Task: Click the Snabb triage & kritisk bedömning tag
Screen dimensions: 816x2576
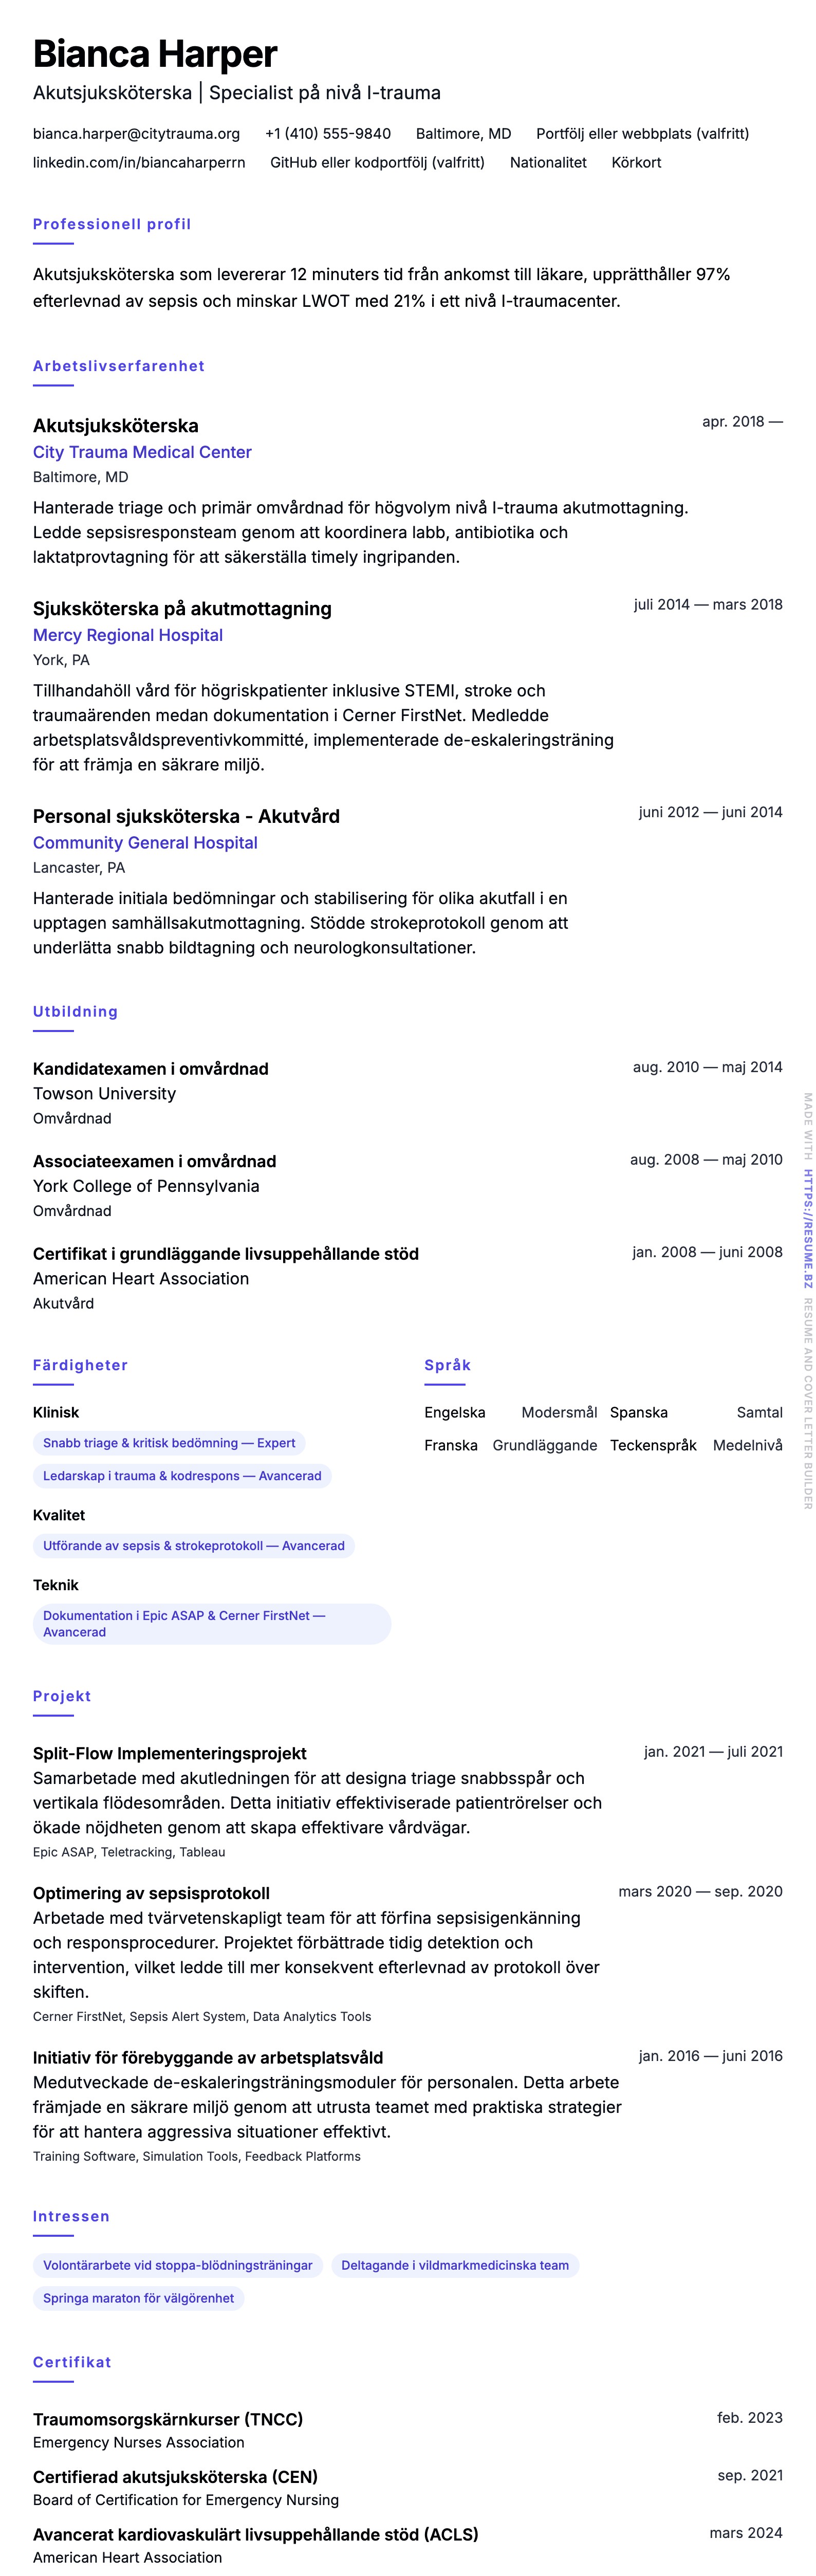Action: [x=169, y=1443]
